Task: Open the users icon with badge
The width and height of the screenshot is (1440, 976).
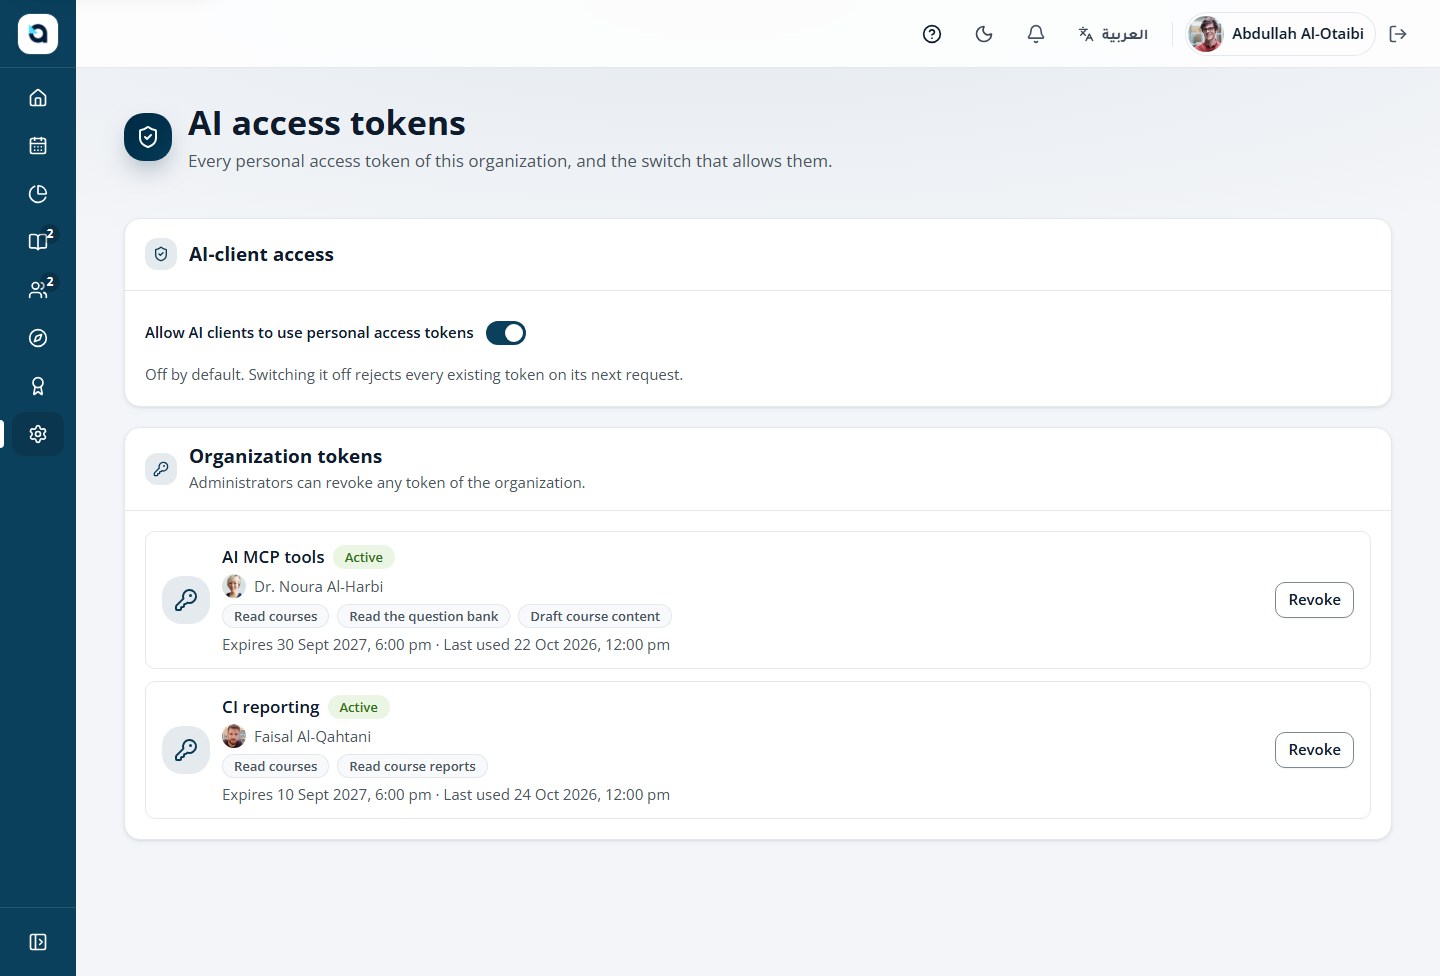Action: pos(38,290)
